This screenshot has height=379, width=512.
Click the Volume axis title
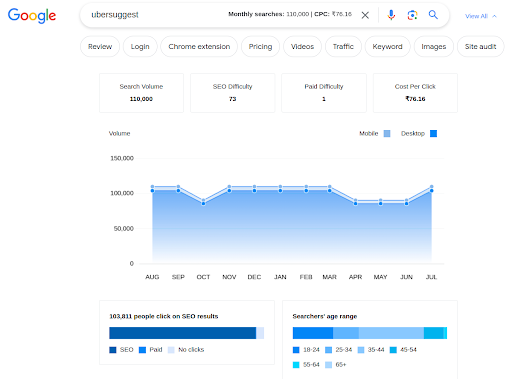119,133
